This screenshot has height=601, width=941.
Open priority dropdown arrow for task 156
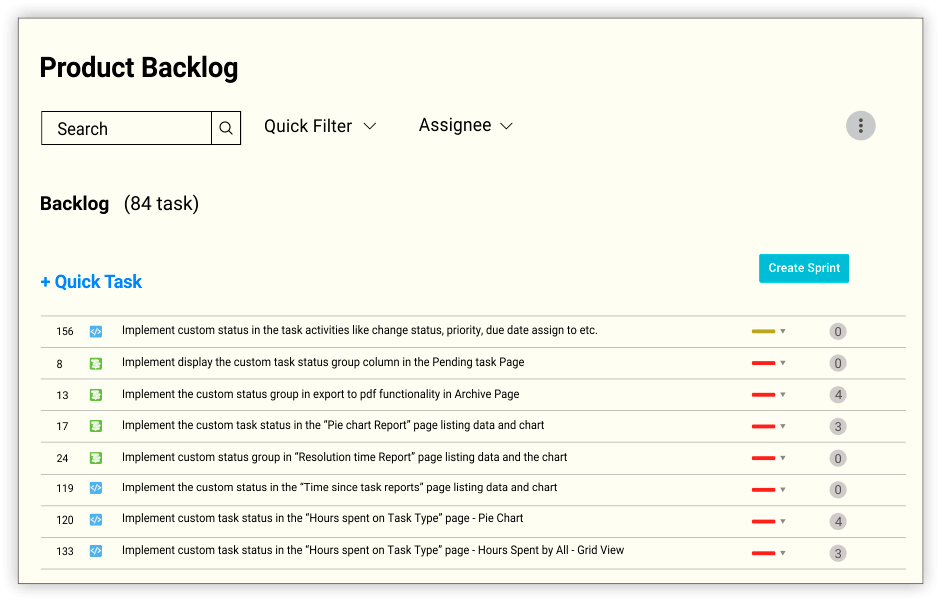tap(783, 331)
